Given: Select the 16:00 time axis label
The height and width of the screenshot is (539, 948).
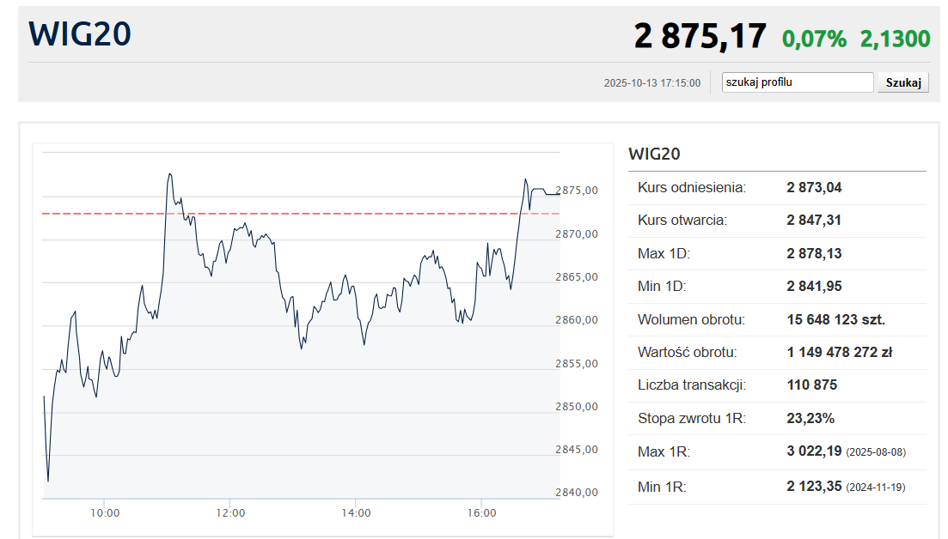Looking at the screenshot, I should [x=482, y=513].
